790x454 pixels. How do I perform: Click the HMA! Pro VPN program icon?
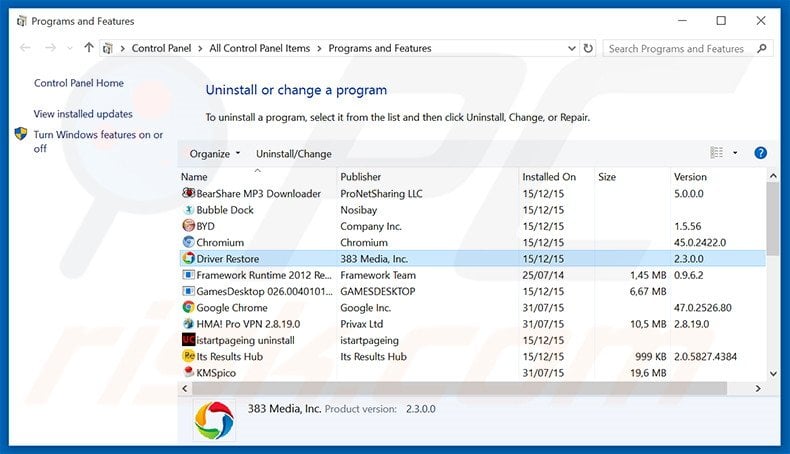pyautogui.click(x=188, y=323)
